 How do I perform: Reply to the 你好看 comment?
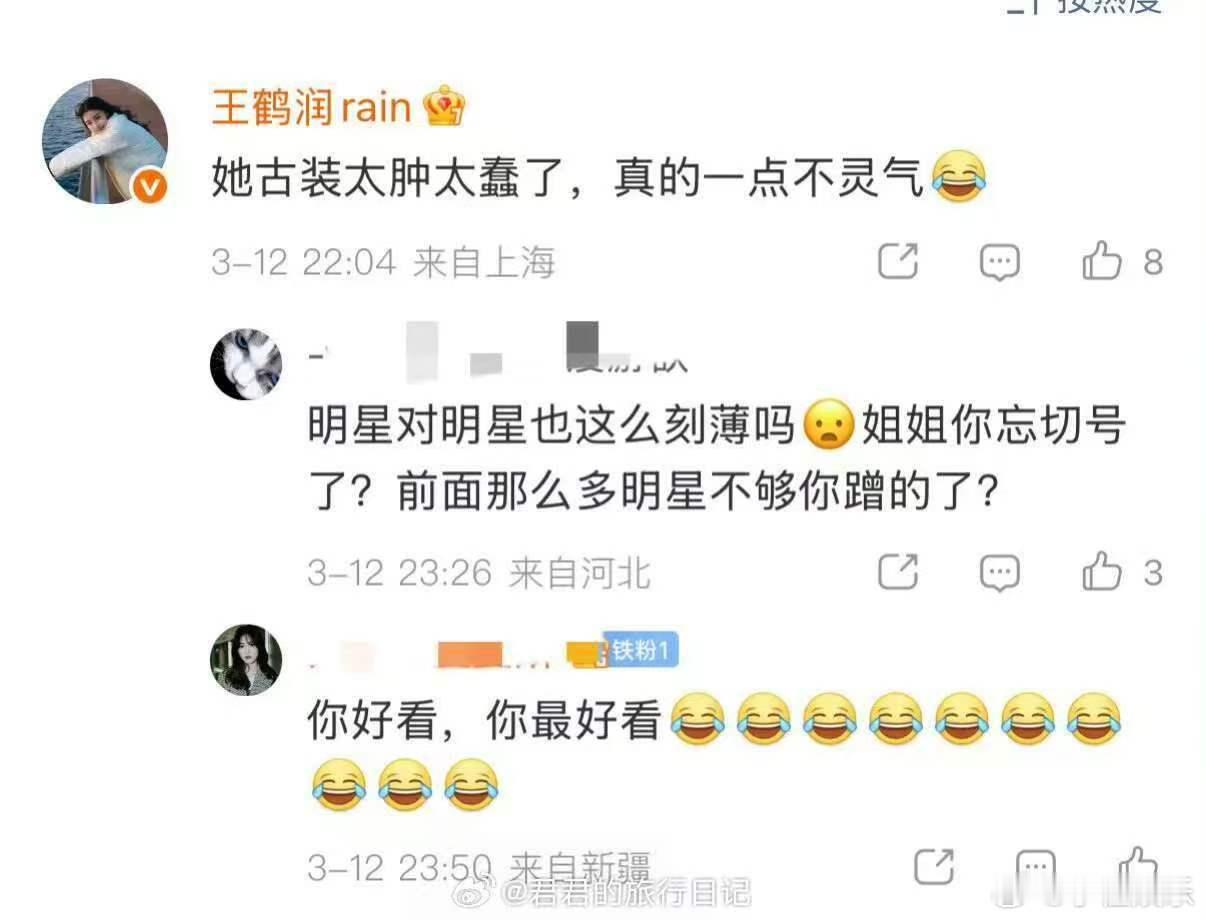coord(1035,866)
